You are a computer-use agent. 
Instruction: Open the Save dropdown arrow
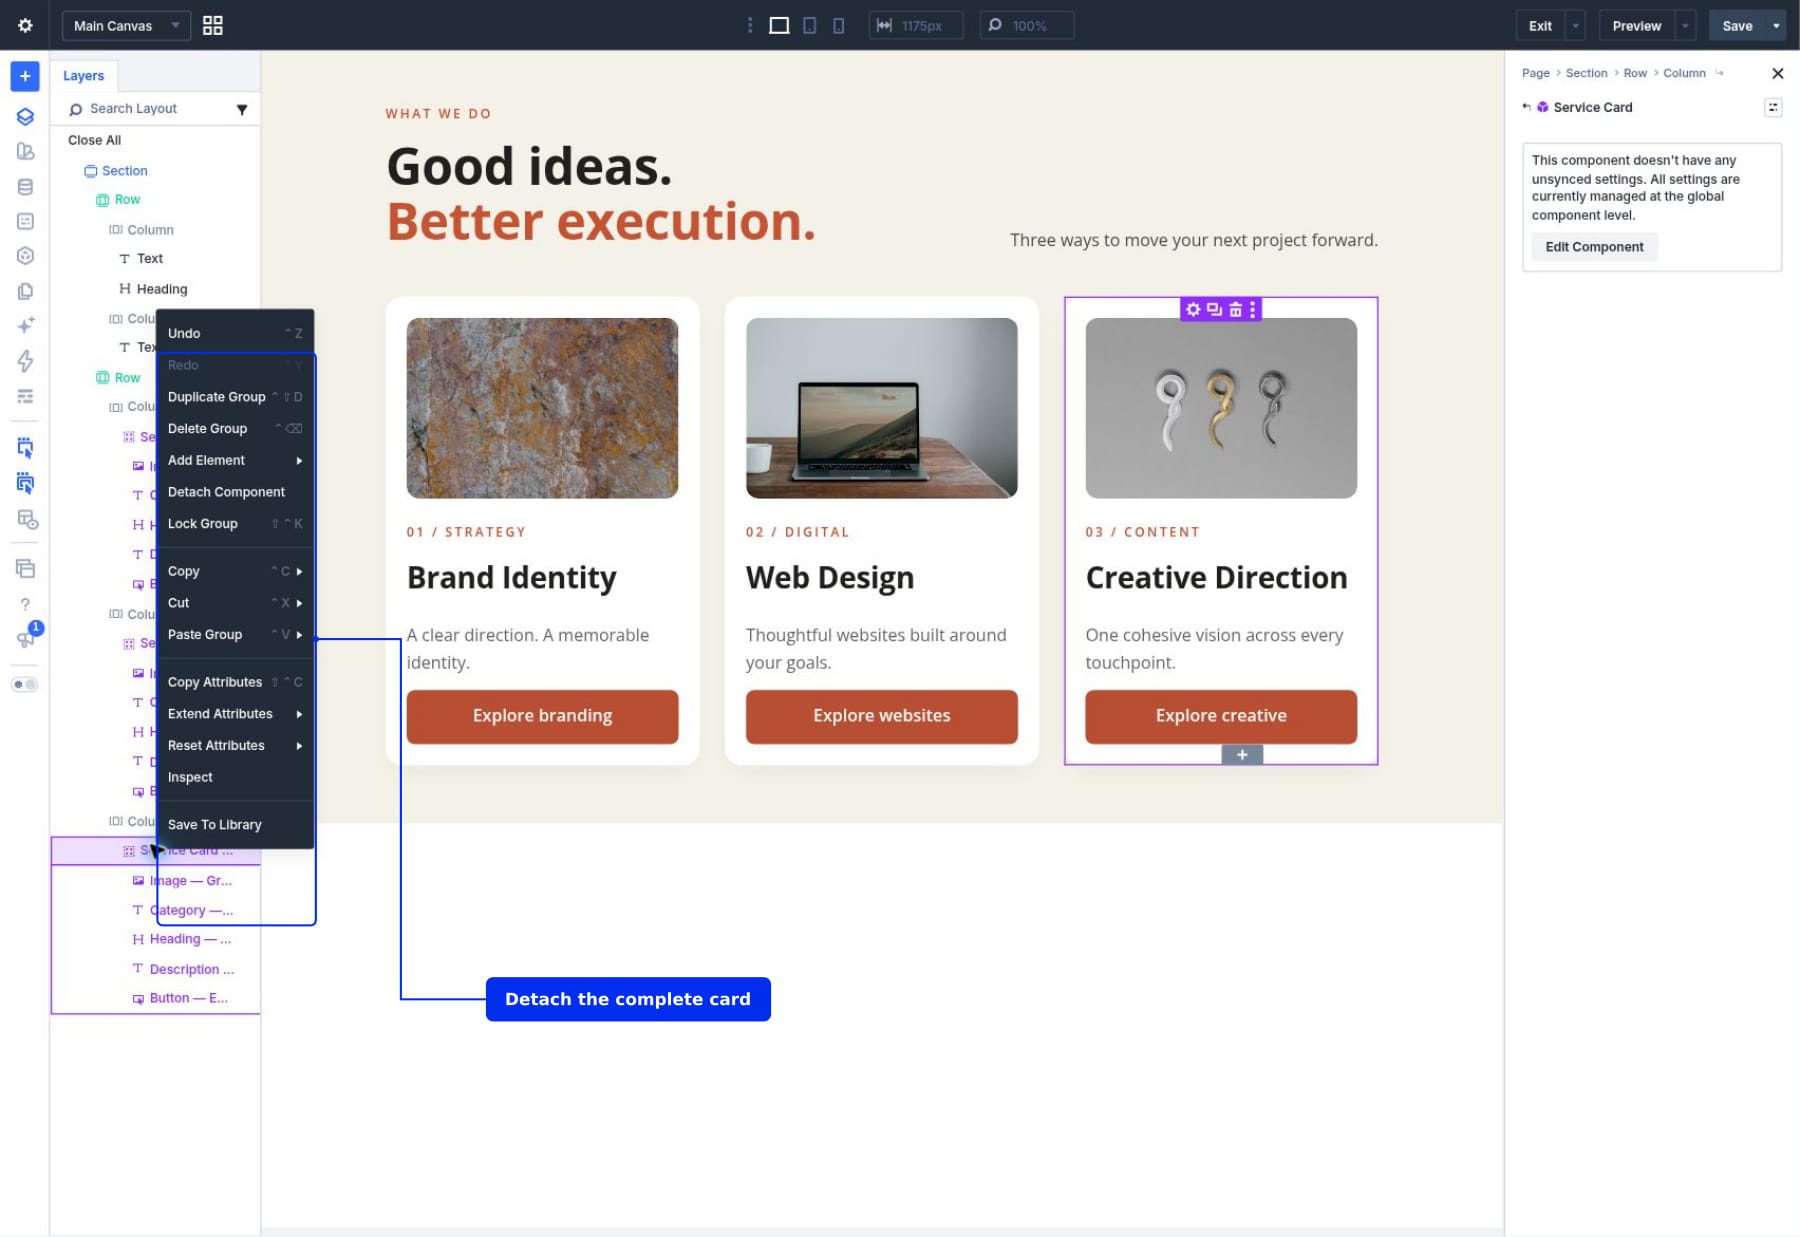point(1776,25)
